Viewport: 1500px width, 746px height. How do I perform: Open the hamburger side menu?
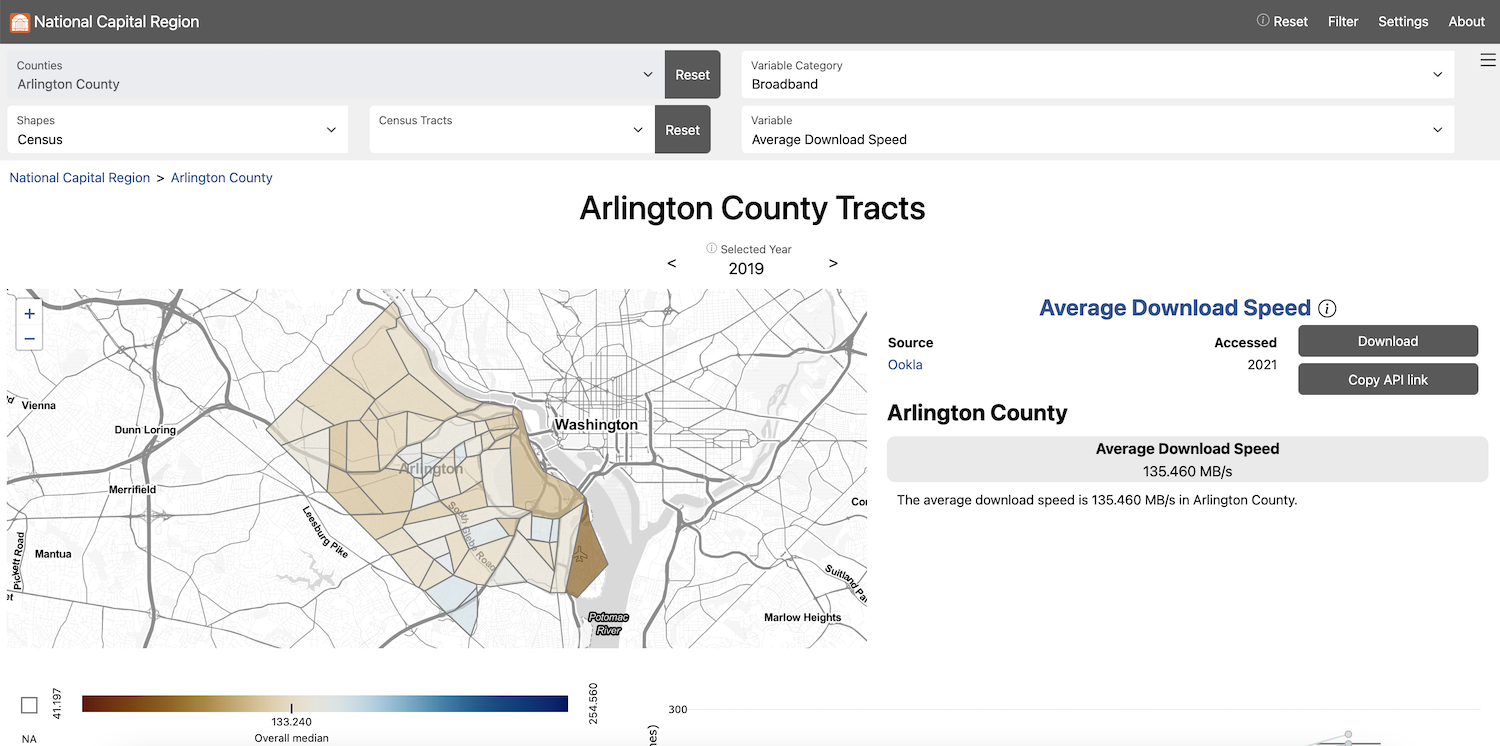1487,60
